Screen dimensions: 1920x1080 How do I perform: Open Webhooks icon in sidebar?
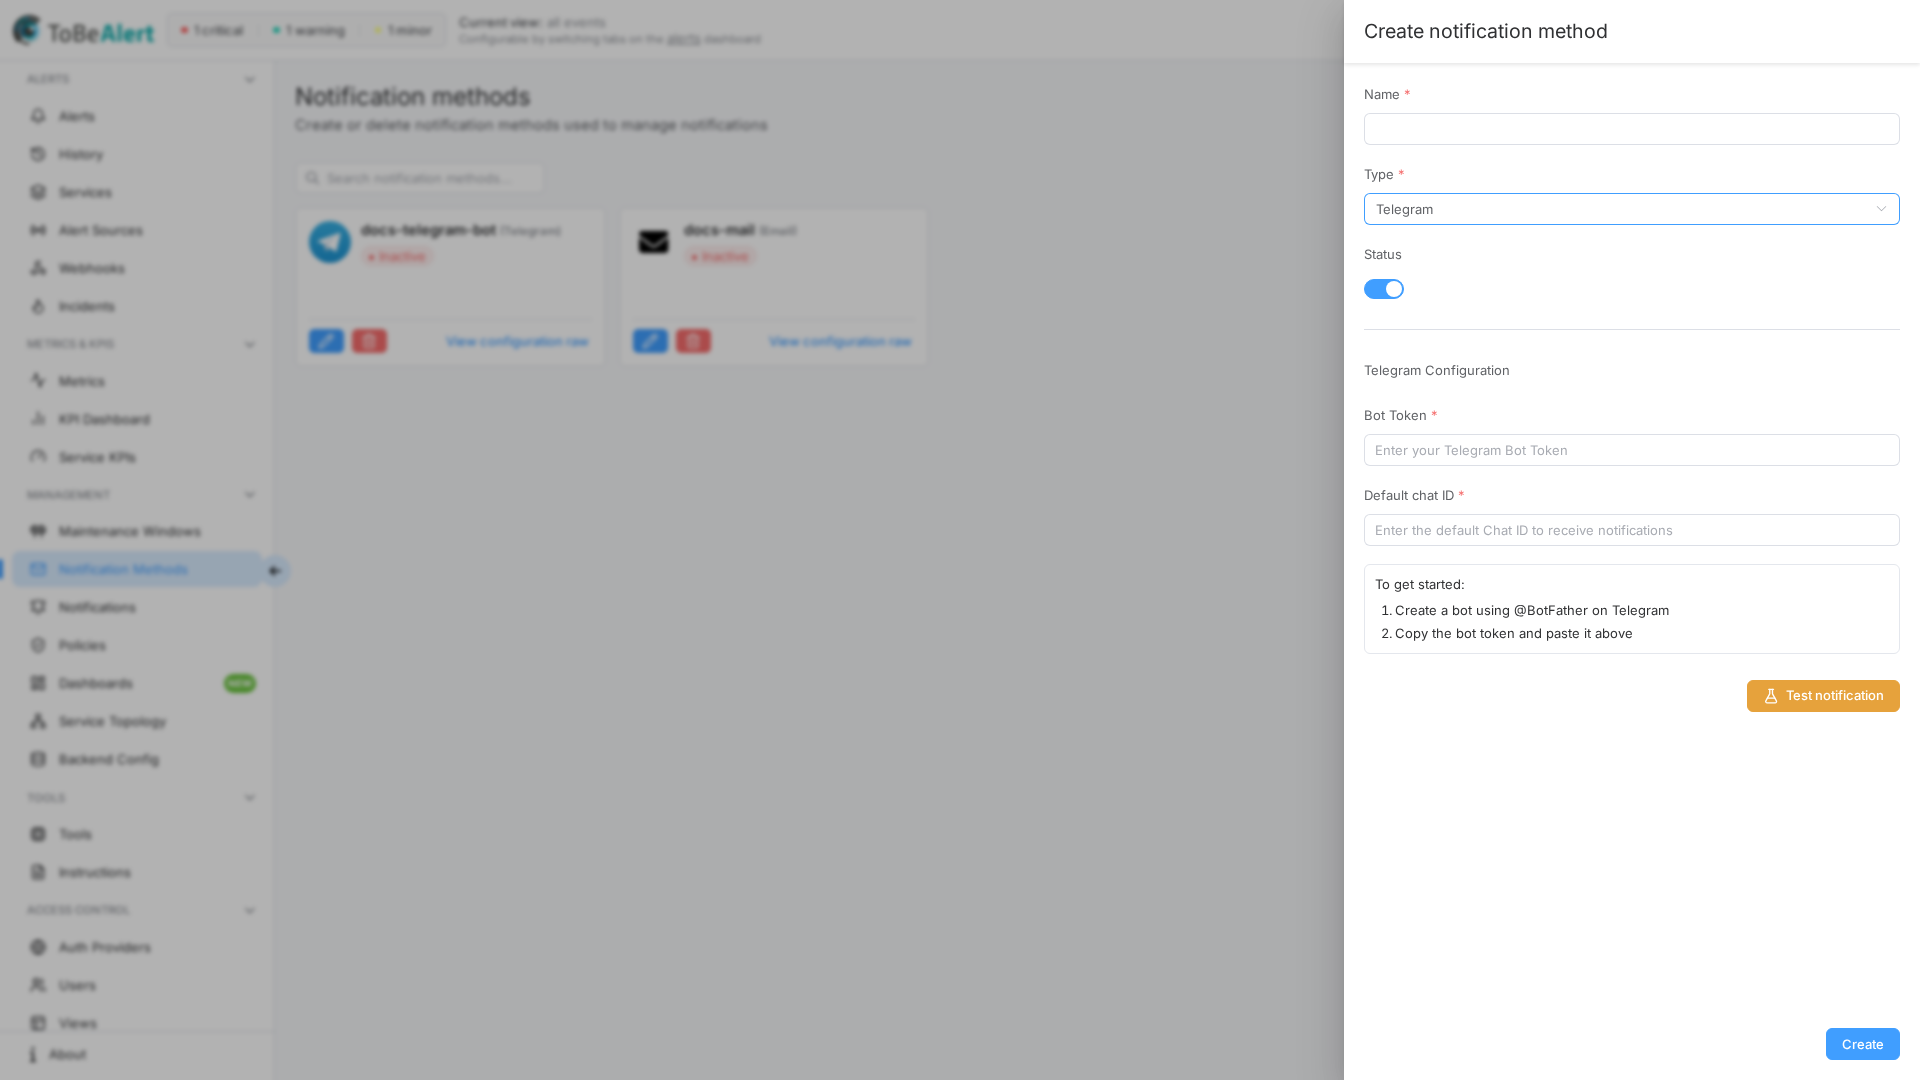pyautogui.click(x=38, y=268)
